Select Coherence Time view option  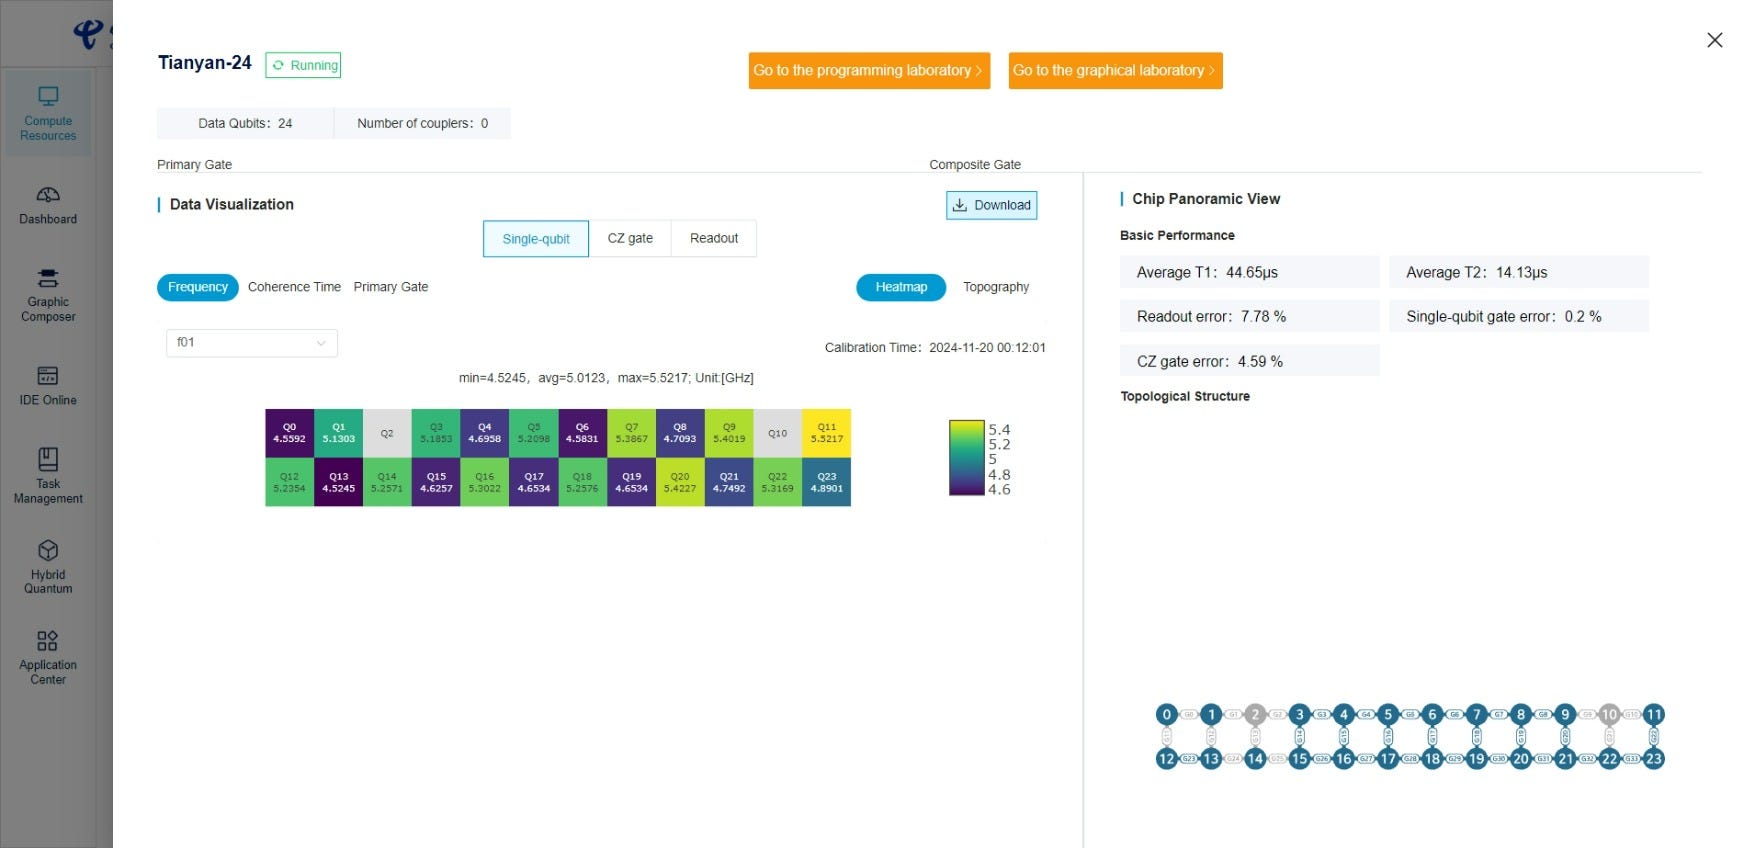click(x=294, y=287)
